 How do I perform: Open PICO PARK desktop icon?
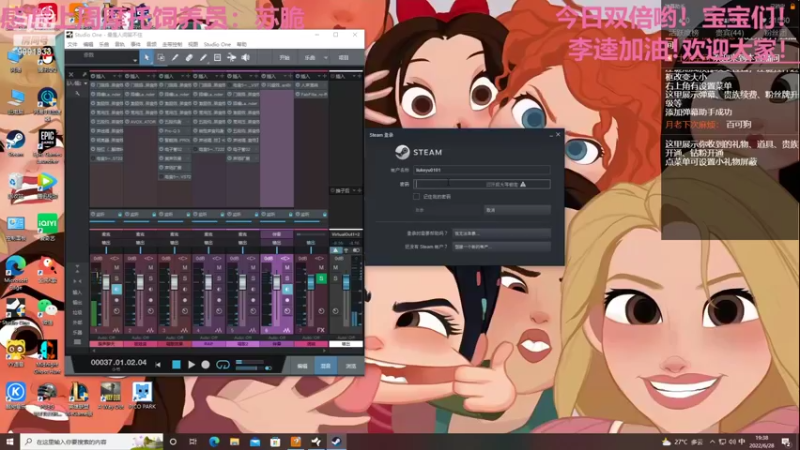[x=142, y=396]
